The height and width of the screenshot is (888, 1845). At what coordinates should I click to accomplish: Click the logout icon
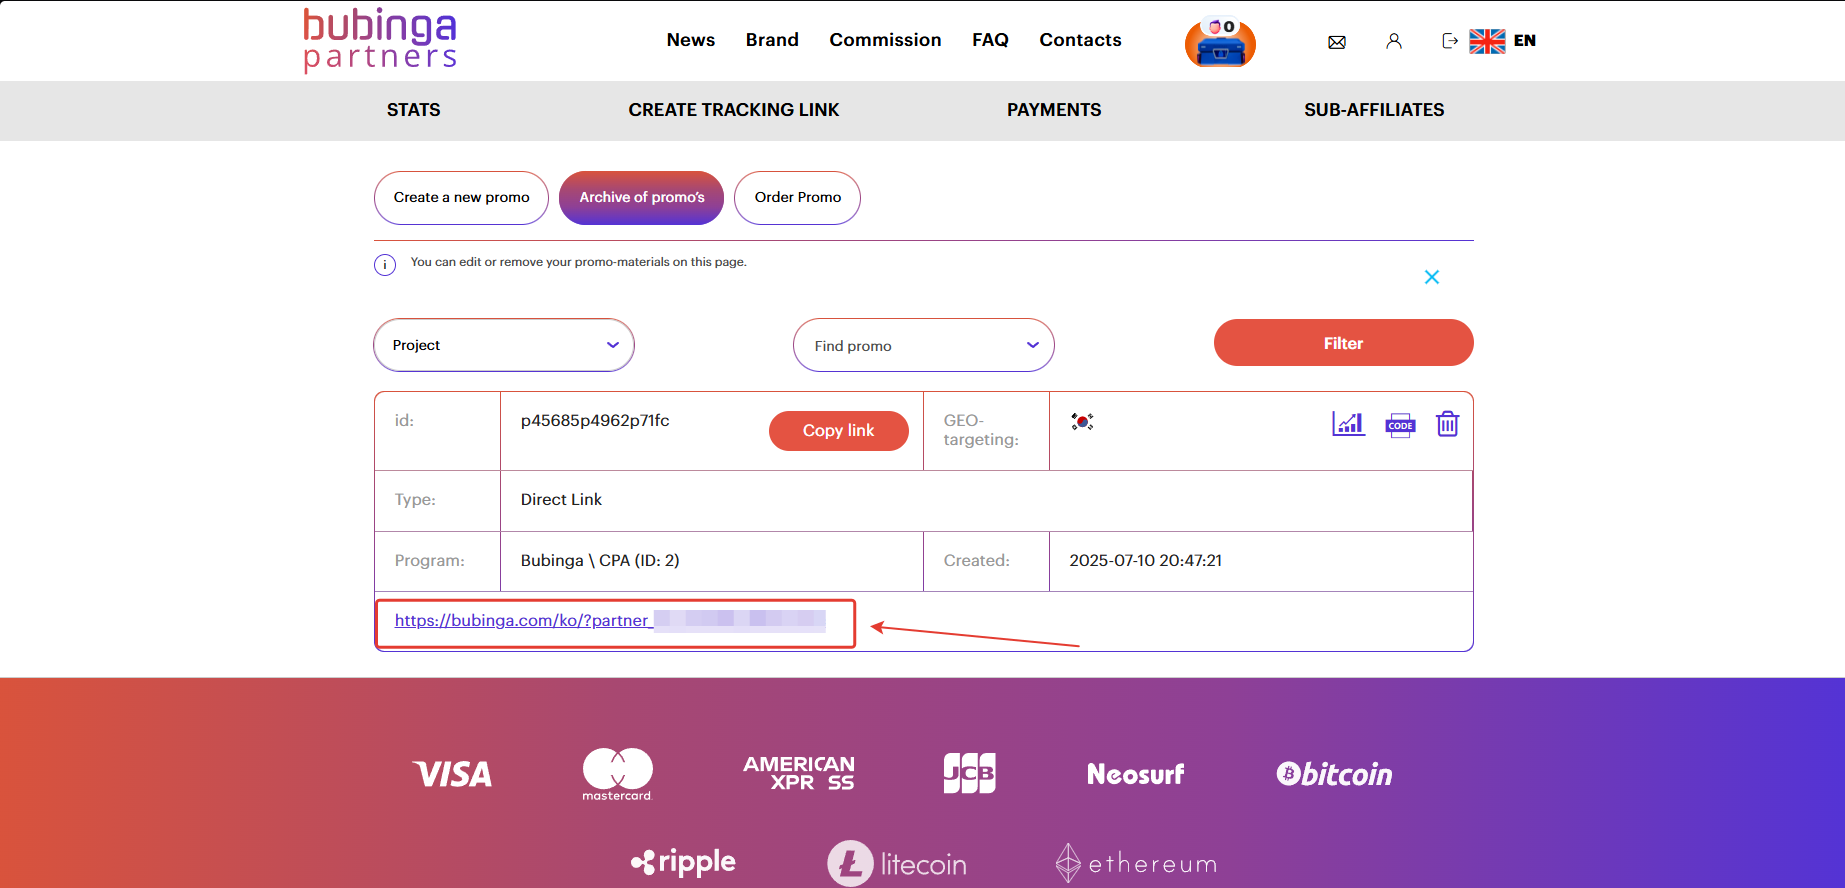click(x=1449, y=41)
